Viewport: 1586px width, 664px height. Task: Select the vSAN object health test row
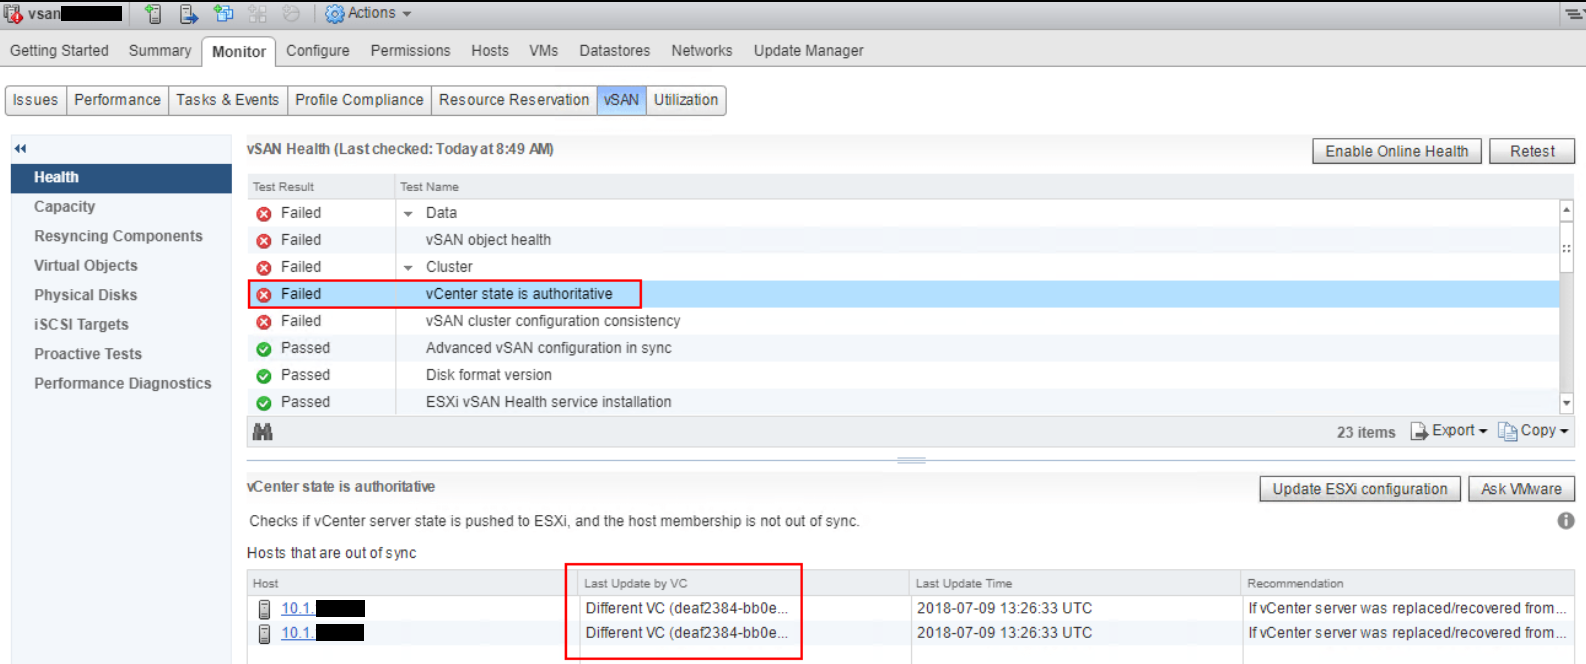coord(903,240)
